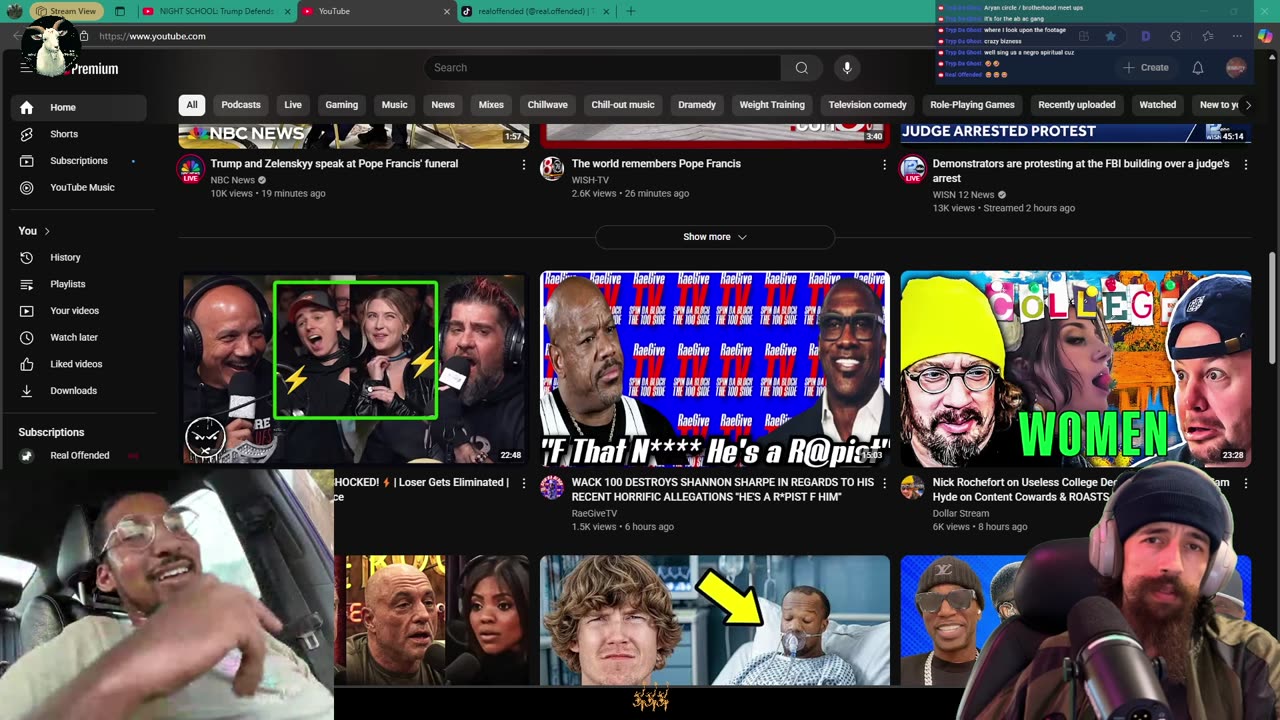Image resolution: width=1280 pixels, height=720 pixels.
Task: Start voice search with microphone icon
Action: 847,67
